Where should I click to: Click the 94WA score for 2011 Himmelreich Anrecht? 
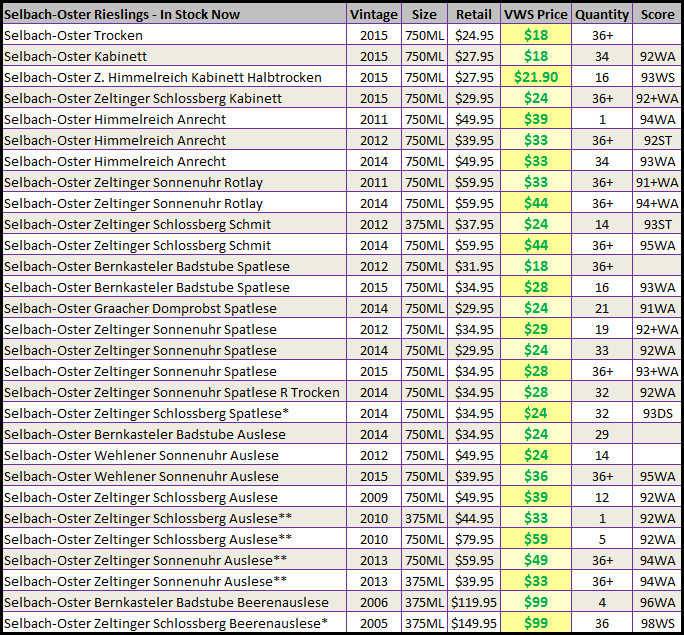[x=657, y=119]
